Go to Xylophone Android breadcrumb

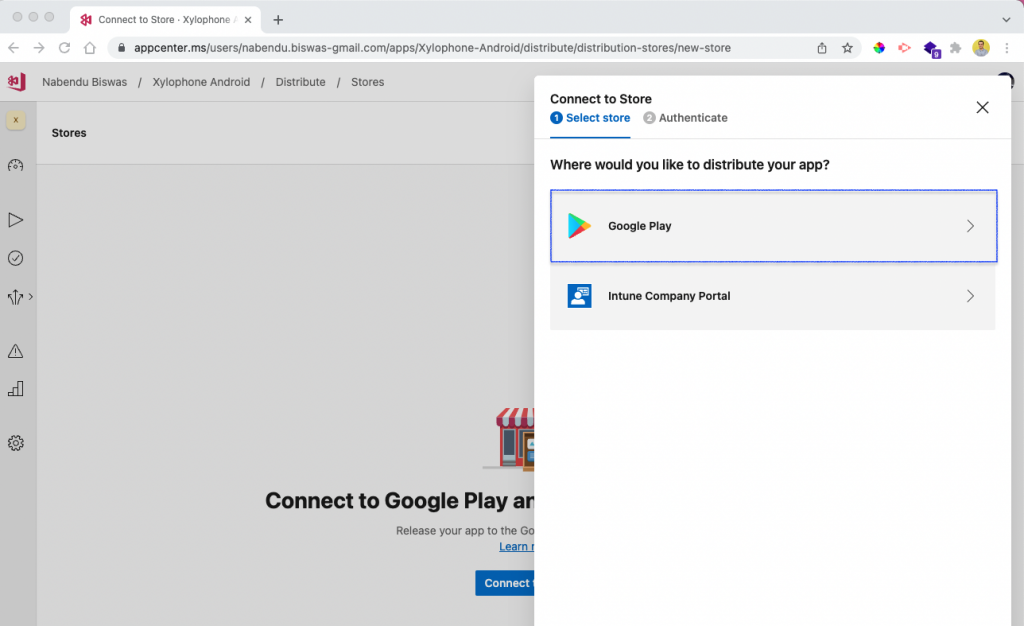tap(201, 82)
